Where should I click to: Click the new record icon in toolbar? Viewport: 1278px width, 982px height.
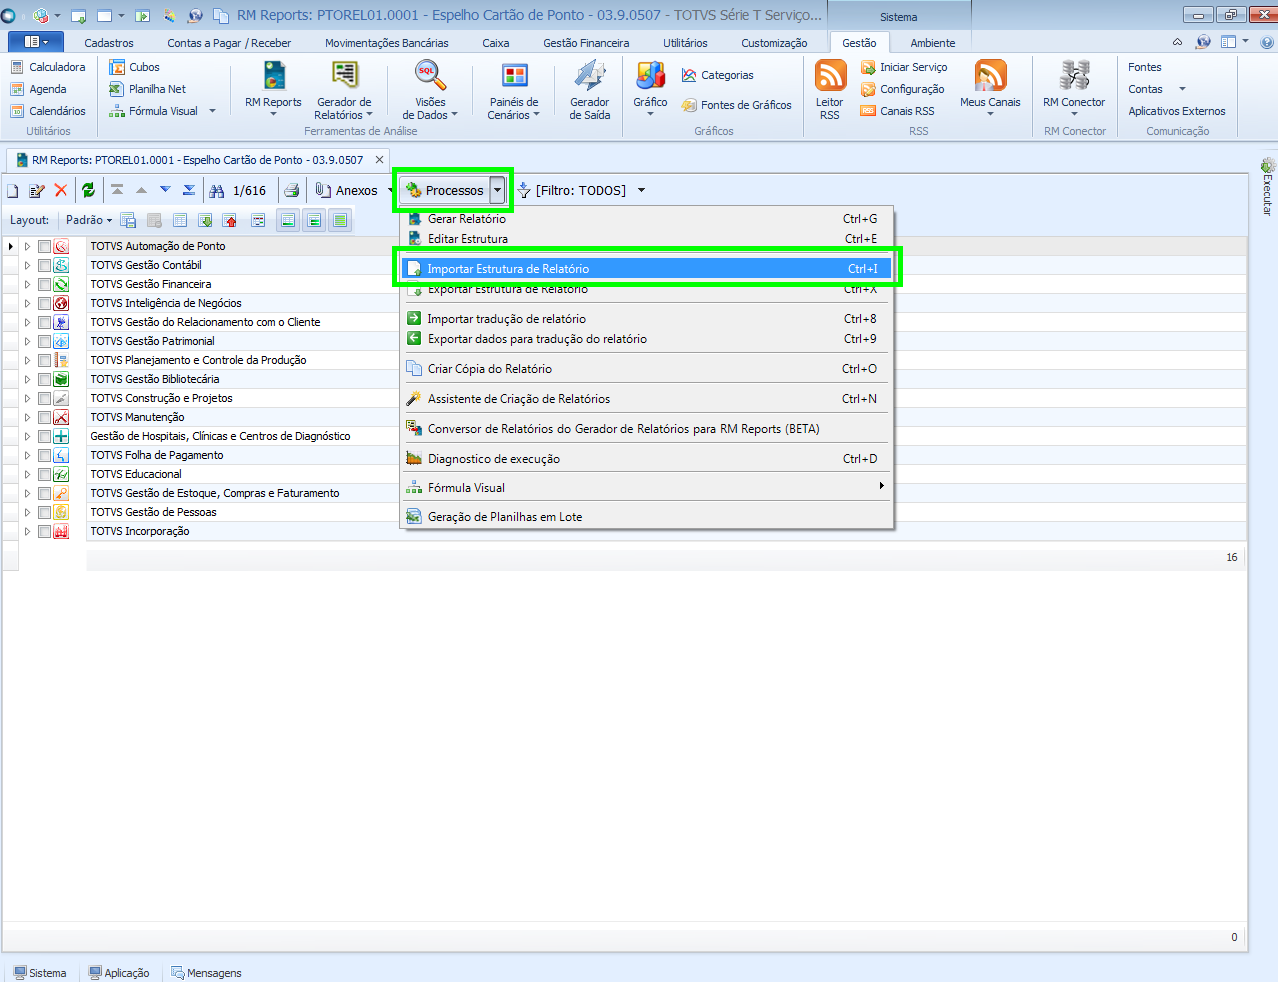point(13,190)
